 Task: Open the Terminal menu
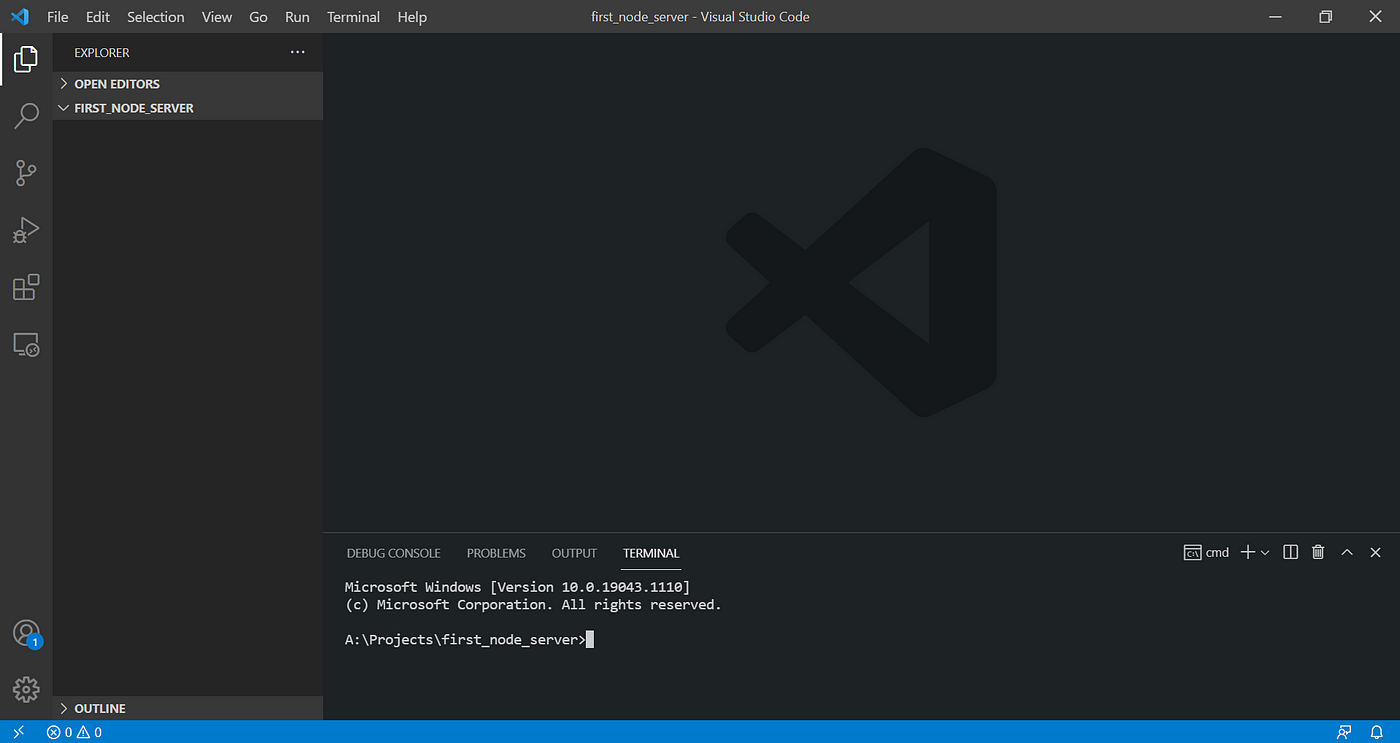click(353, 17)
